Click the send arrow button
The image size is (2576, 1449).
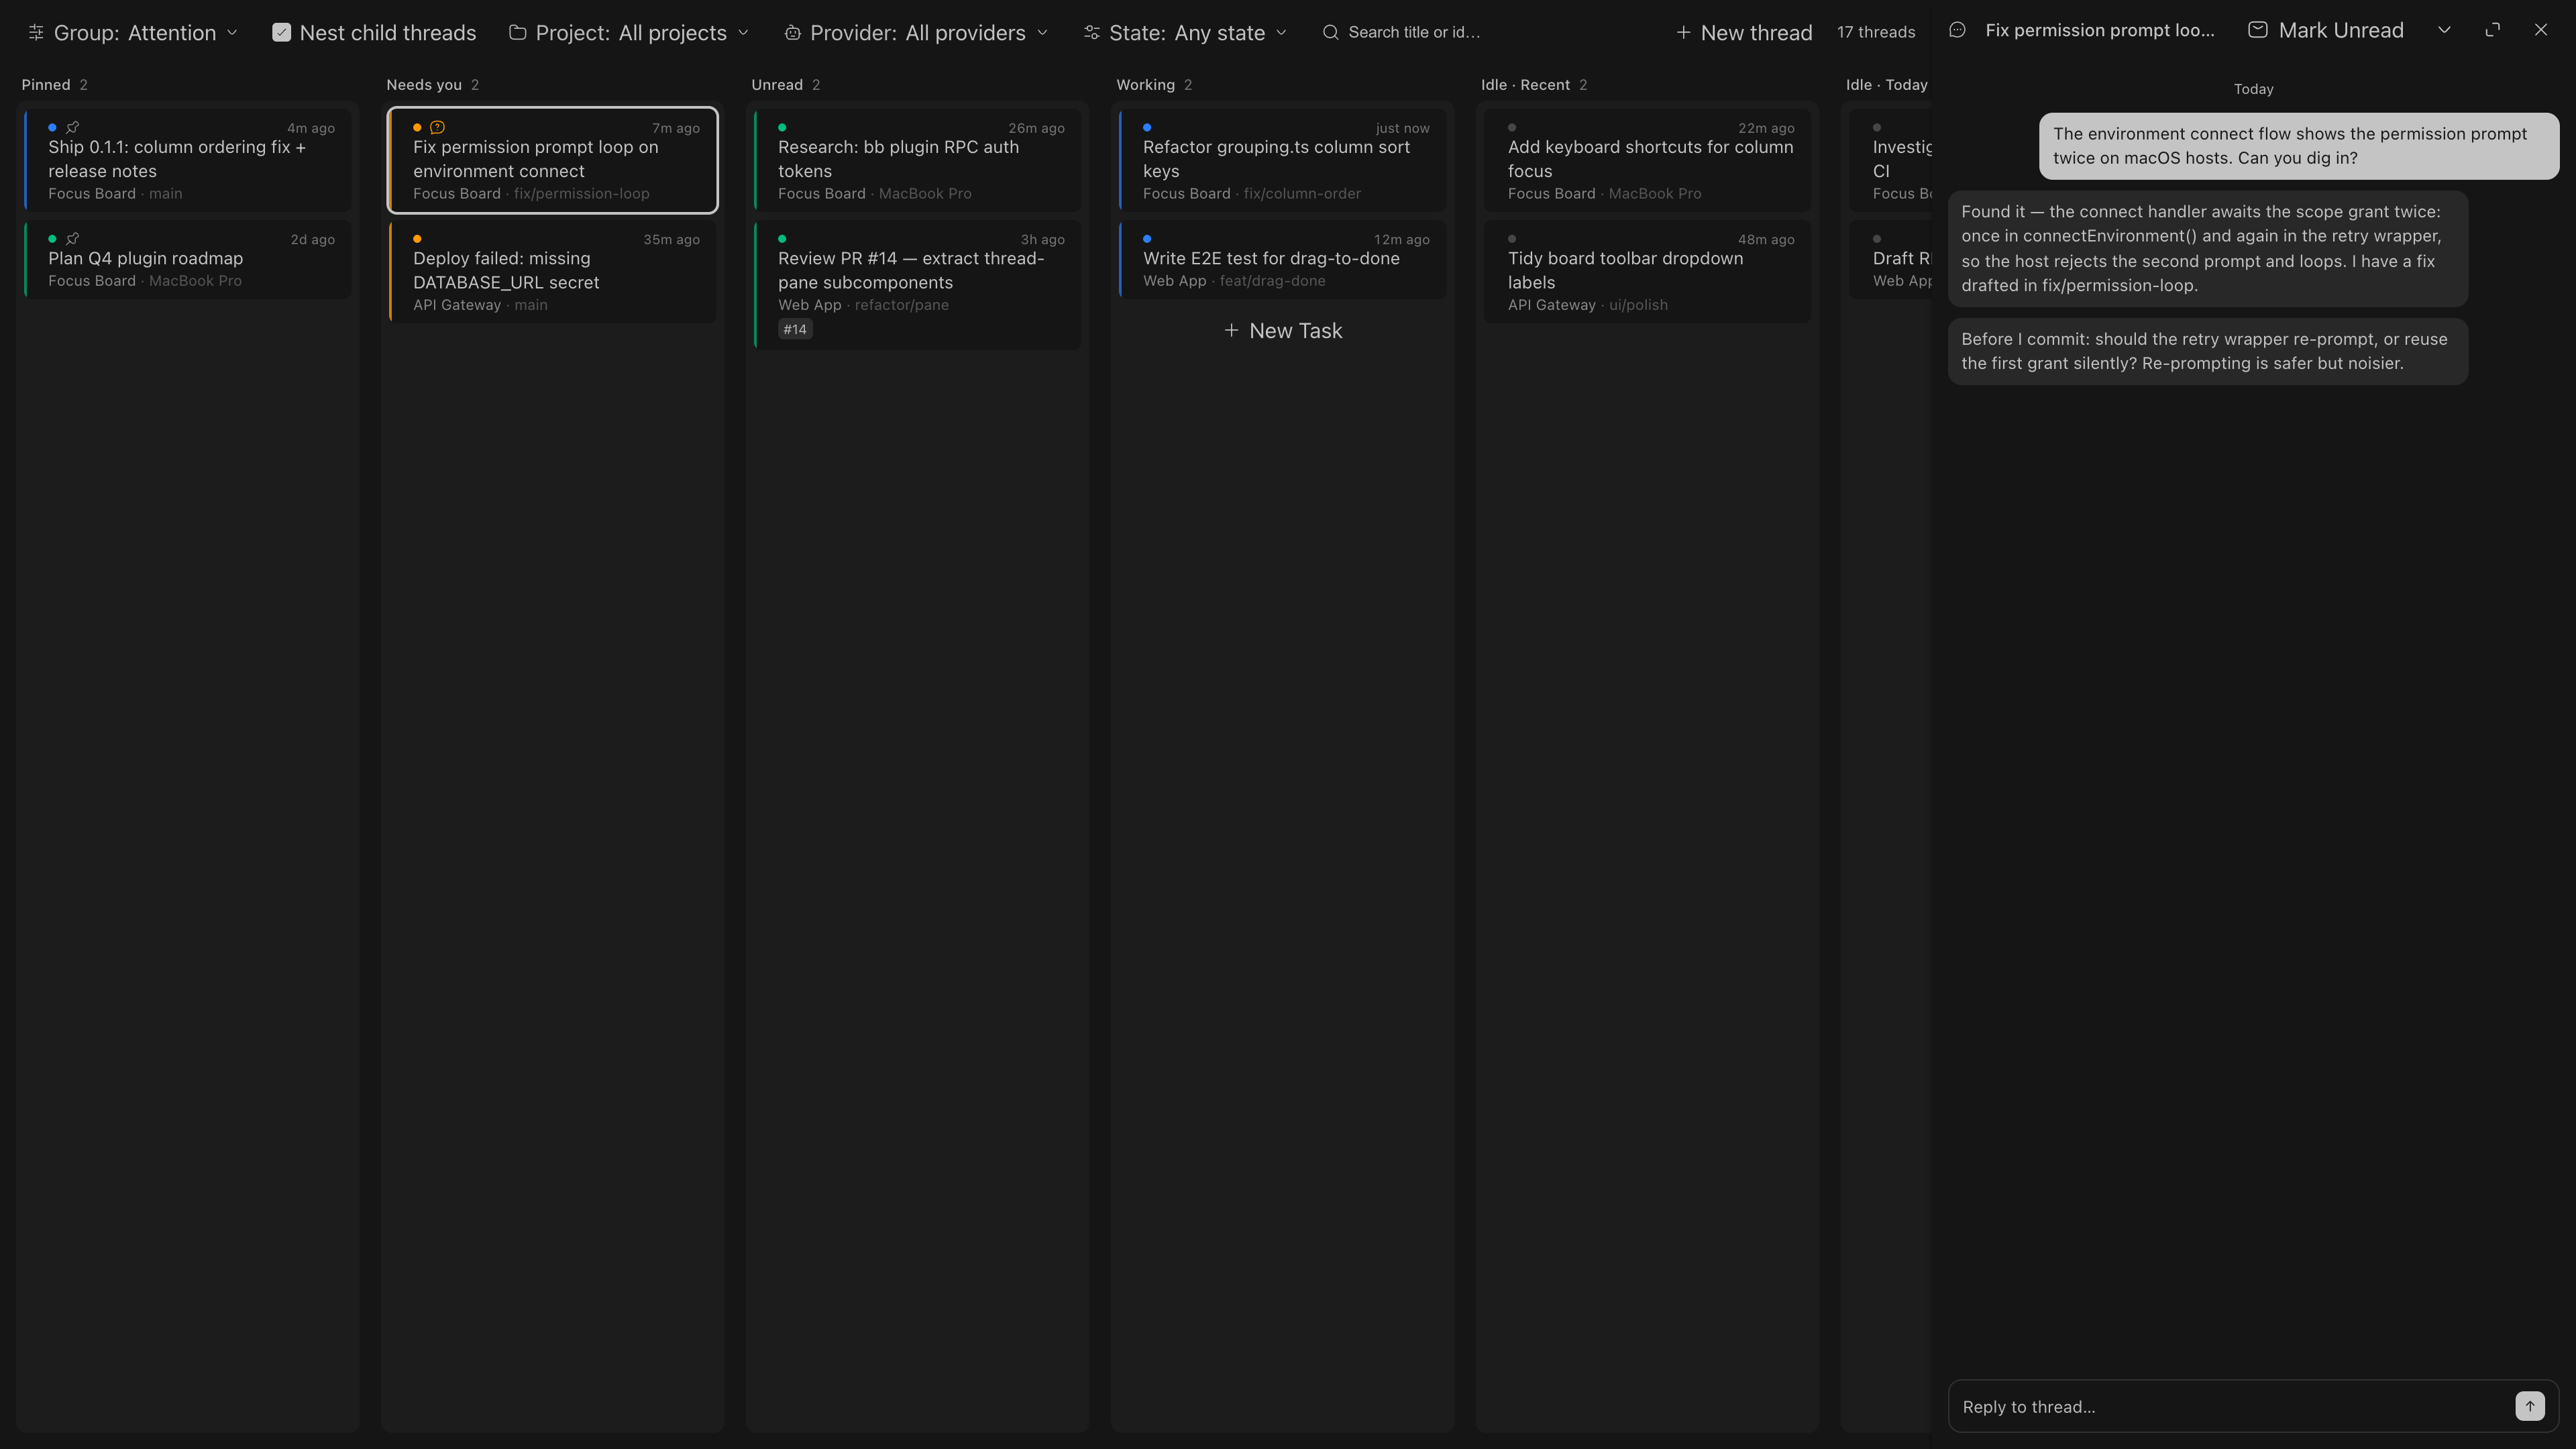pyautogui.click(x=2530, y=1406)
